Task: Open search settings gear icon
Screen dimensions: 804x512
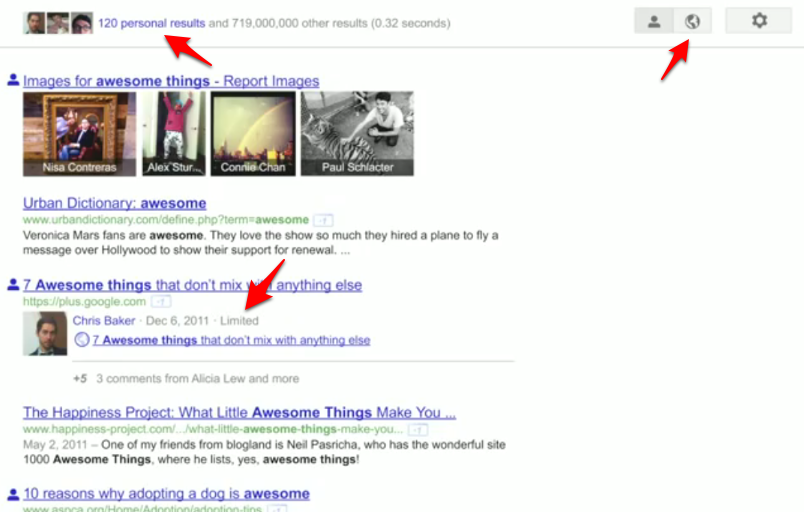Action: 759,21
